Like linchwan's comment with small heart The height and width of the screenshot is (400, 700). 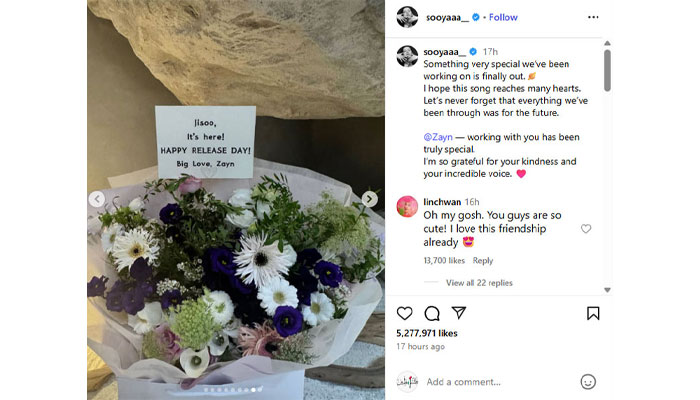586,229
